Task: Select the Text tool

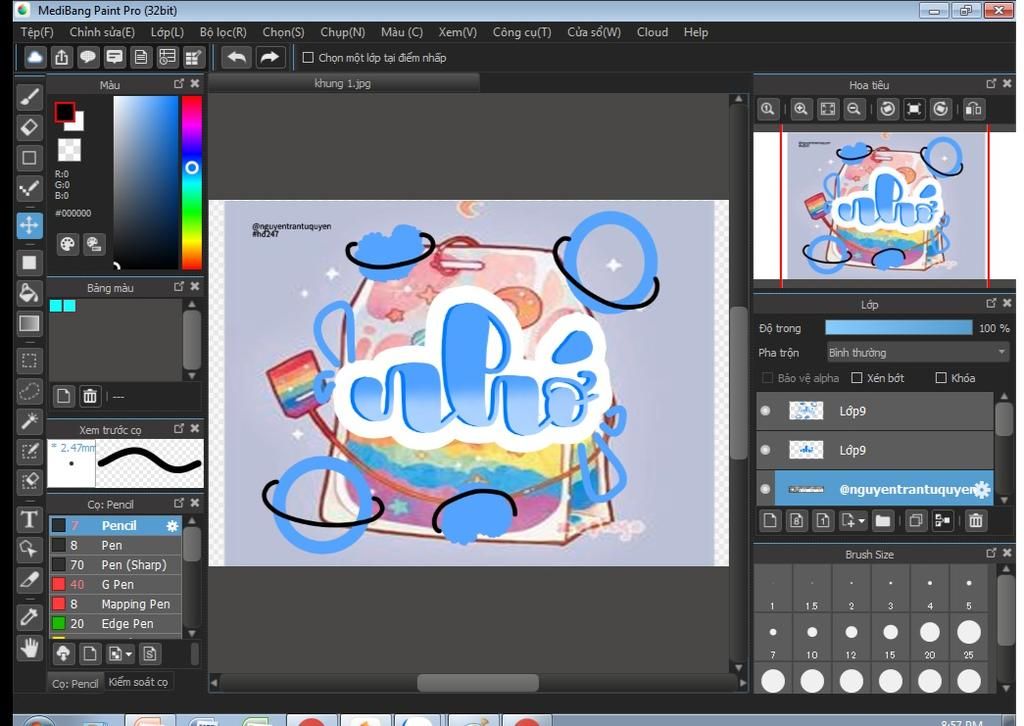Action: click(29, 520)
